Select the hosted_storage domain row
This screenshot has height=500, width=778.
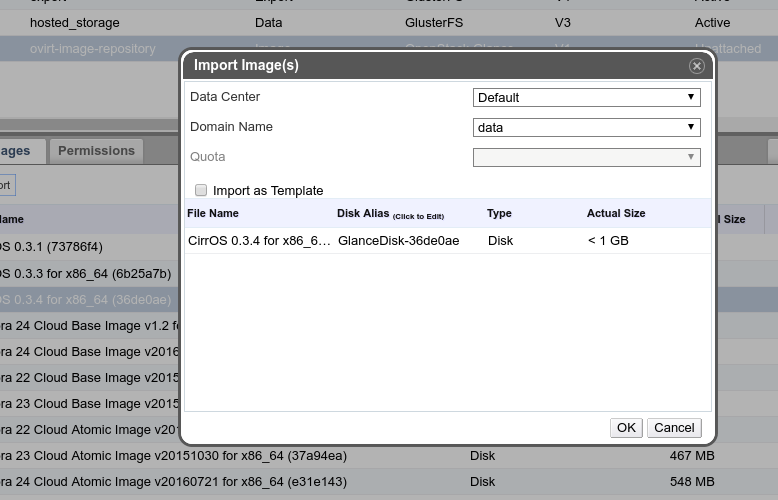[x=74, y=22]
